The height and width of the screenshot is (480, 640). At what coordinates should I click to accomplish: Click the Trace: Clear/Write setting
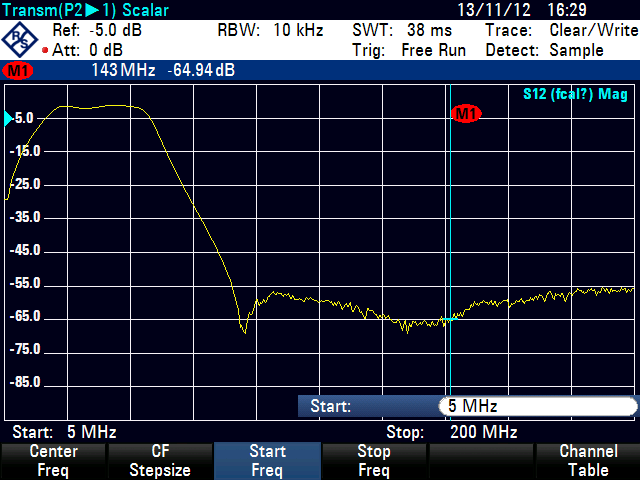[x=562, y=31]
